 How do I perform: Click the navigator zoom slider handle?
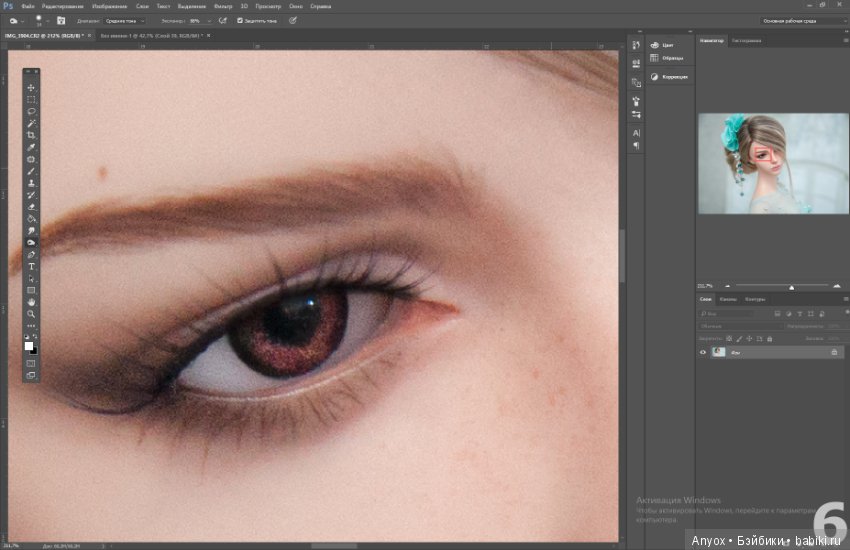coord(791,287)
